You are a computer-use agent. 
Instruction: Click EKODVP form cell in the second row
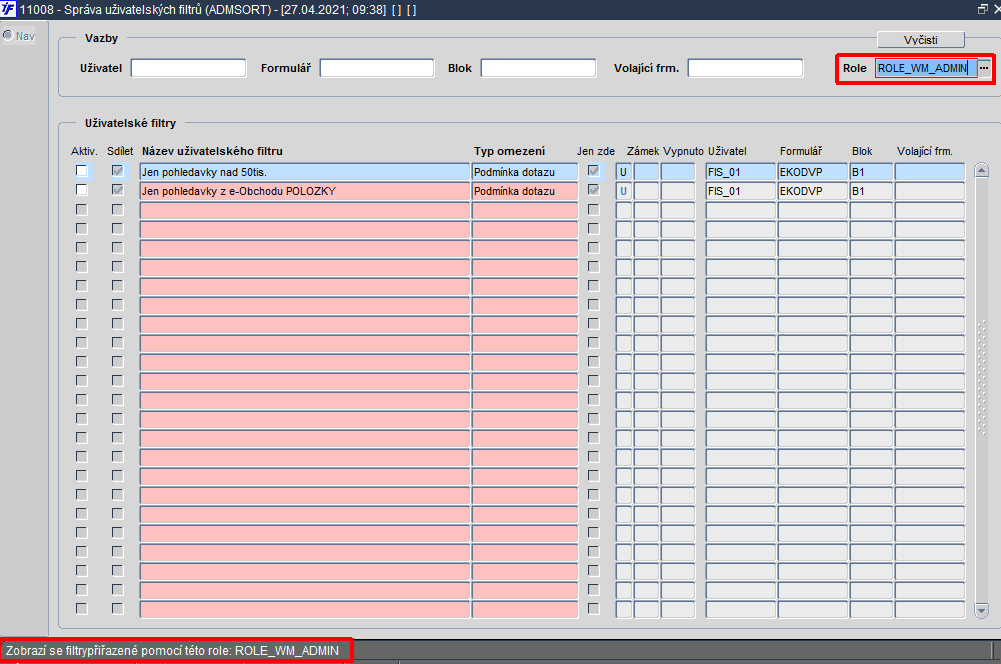(813, 191)
